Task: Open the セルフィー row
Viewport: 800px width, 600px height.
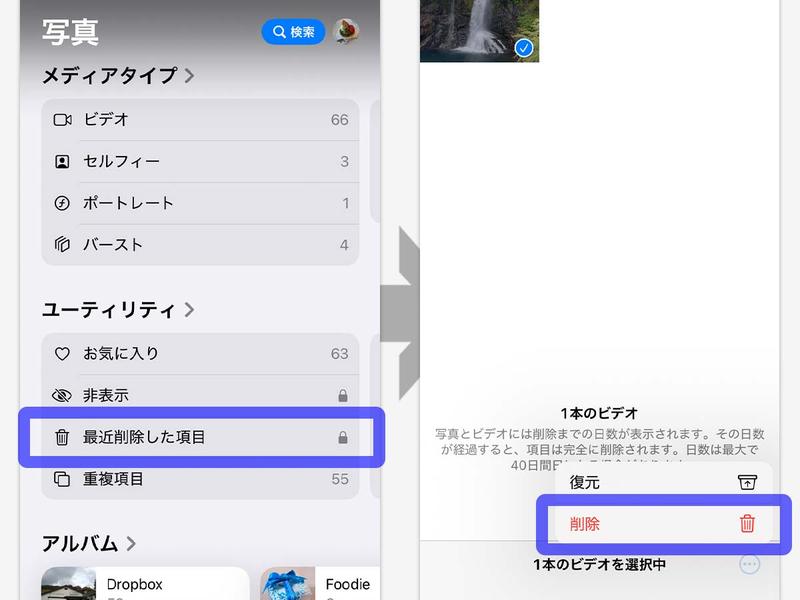Action: pyautogui.click(x=201, y=162)
